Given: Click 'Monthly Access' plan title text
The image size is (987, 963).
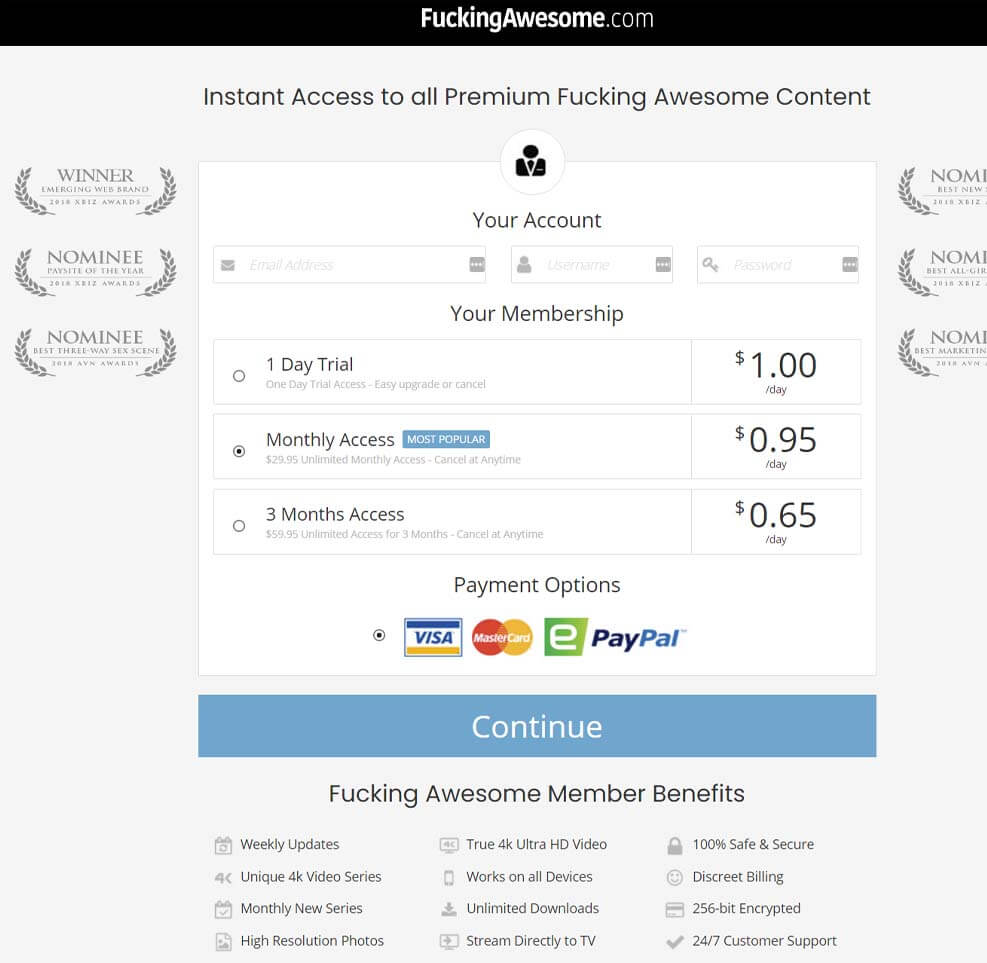Looking at the screenshot, I should tap(330, 439).
